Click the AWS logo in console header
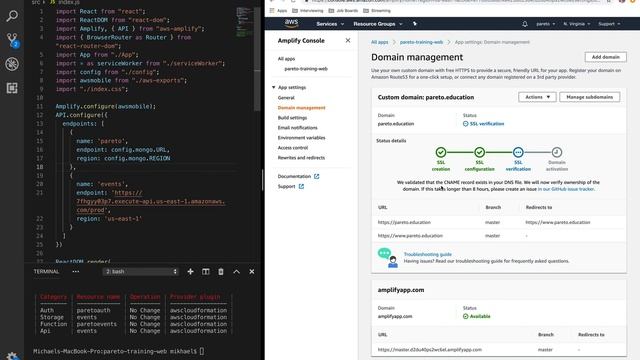The height and width of the screenshot is (360, 640). 291,23
